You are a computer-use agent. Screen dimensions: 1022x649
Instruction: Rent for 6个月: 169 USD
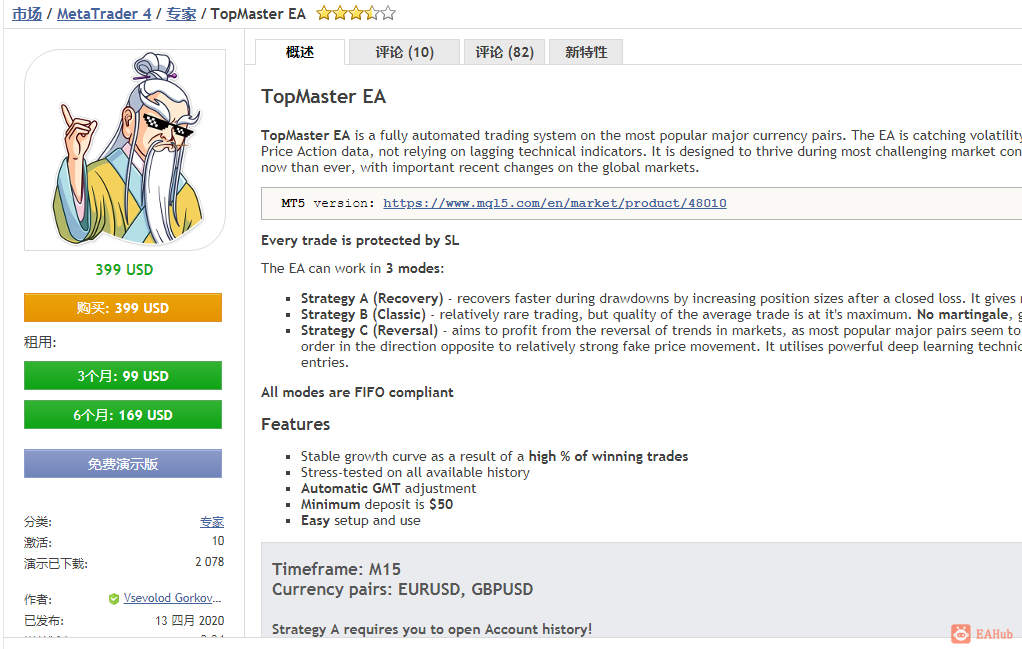pyautogui.click(x=123, y=415)
